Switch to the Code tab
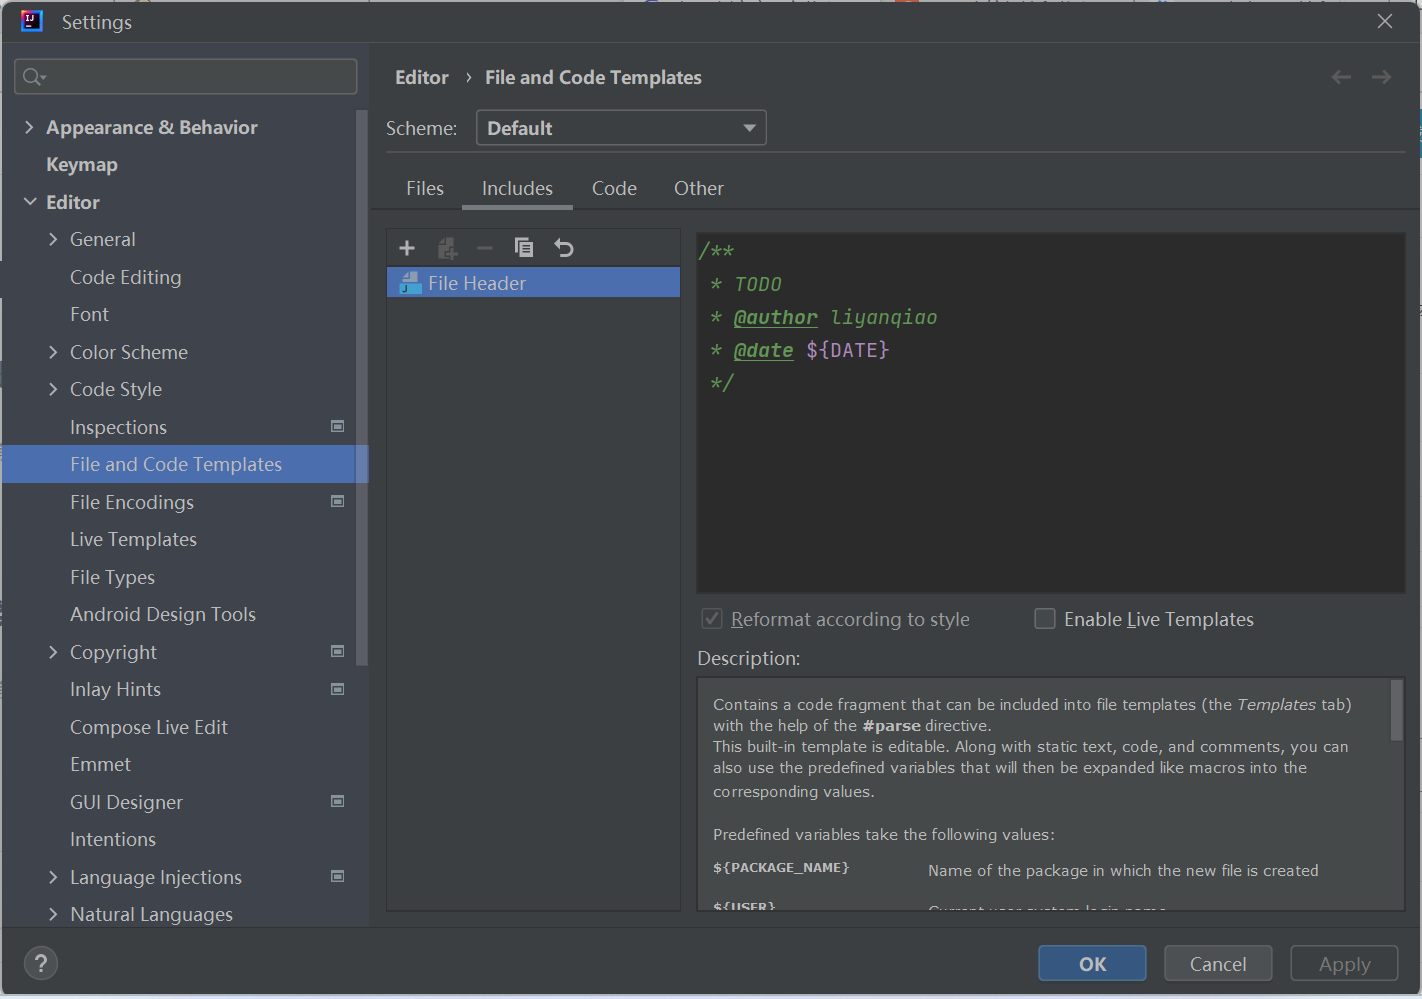 pyautogui.click(x=614, y=188)
